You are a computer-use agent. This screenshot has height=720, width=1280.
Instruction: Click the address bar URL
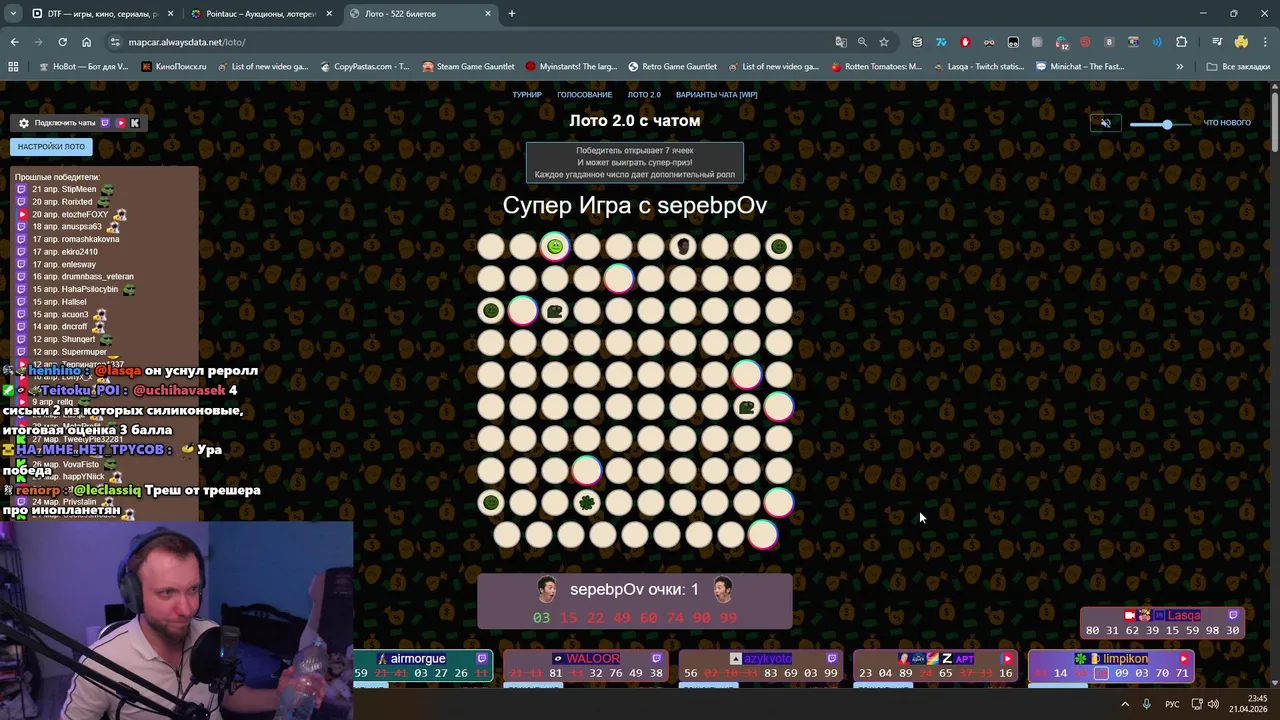[187, 42]
